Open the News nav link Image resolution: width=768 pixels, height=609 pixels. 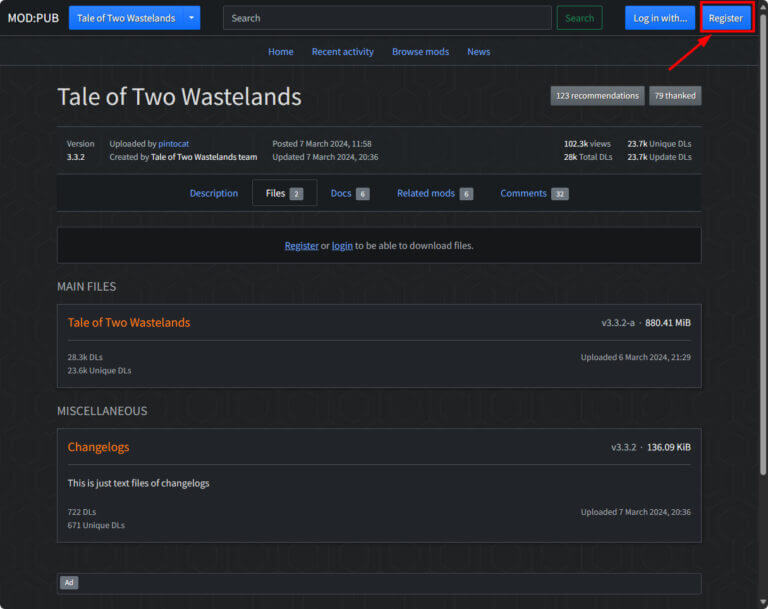pos(478,52)
